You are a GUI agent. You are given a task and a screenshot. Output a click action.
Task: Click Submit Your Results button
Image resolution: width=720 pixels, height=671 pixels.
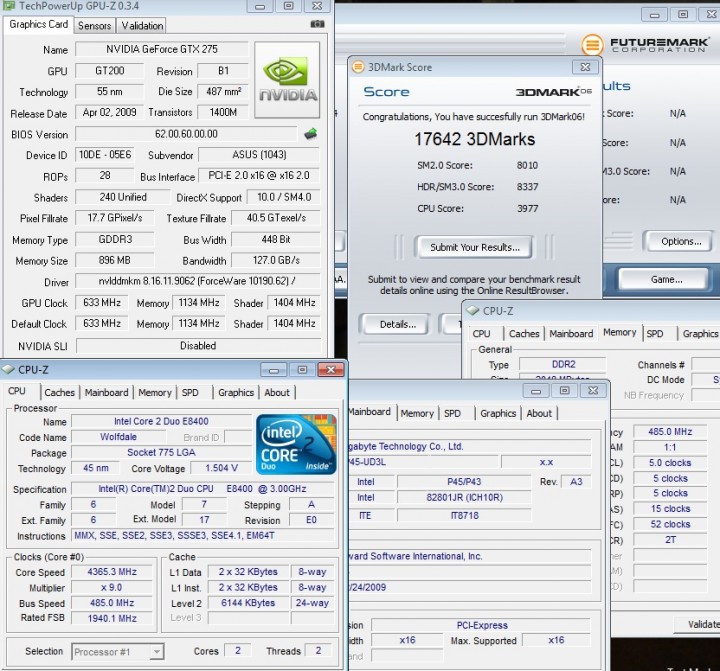click(474, 248)
